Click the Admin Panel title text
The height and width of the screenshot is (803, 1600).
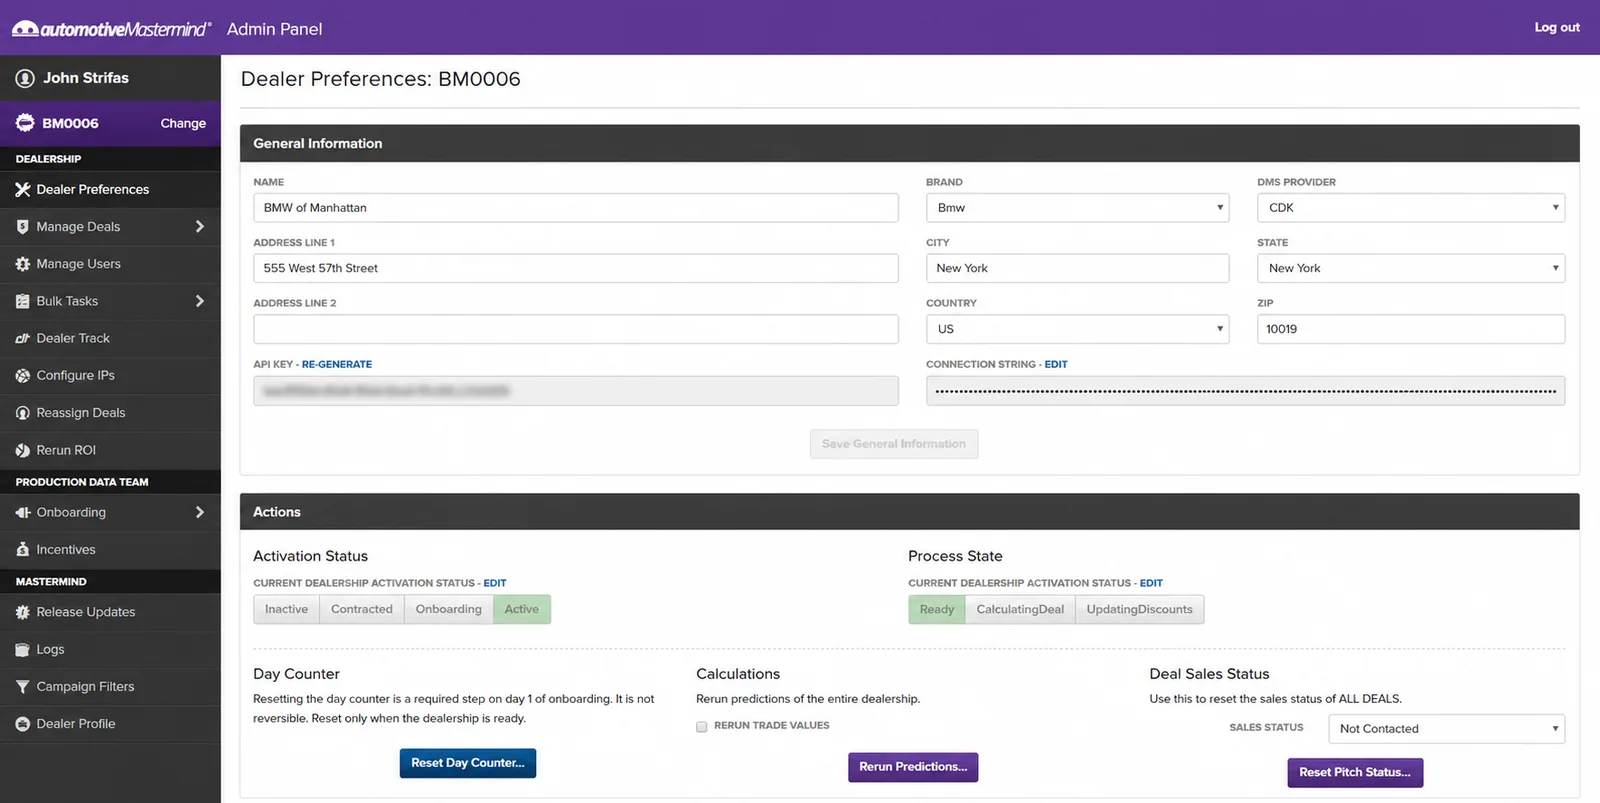point(275,29)
